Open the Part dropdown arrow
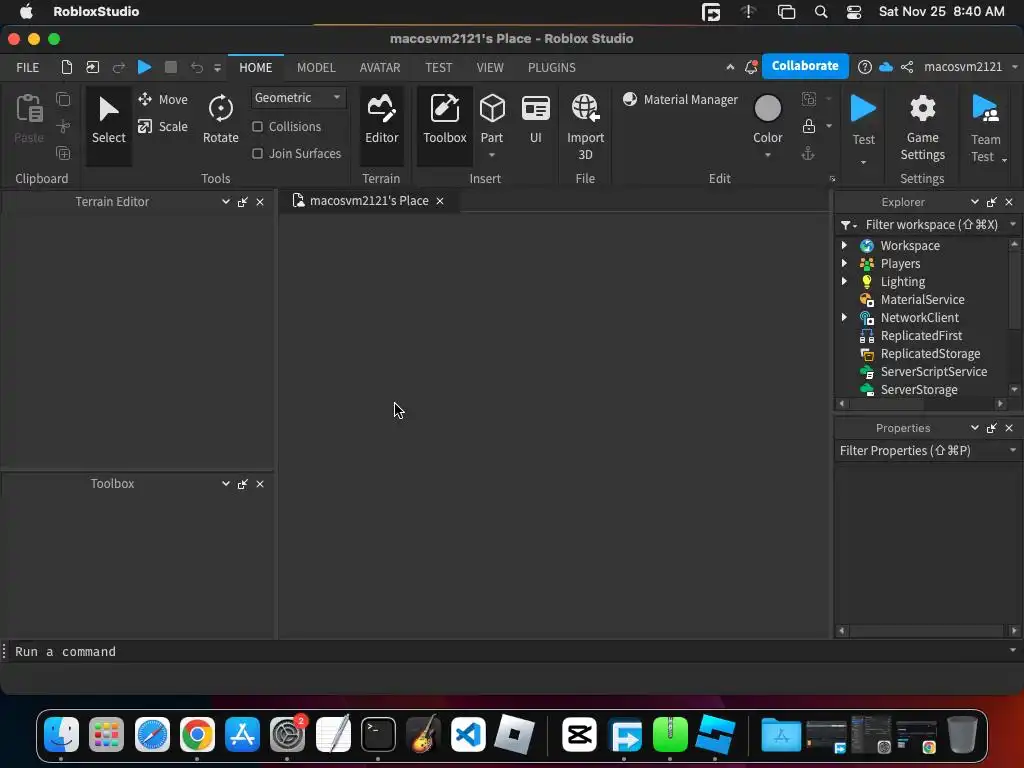The width and height of the screenshot is (1024, 768). pos(492,155)
